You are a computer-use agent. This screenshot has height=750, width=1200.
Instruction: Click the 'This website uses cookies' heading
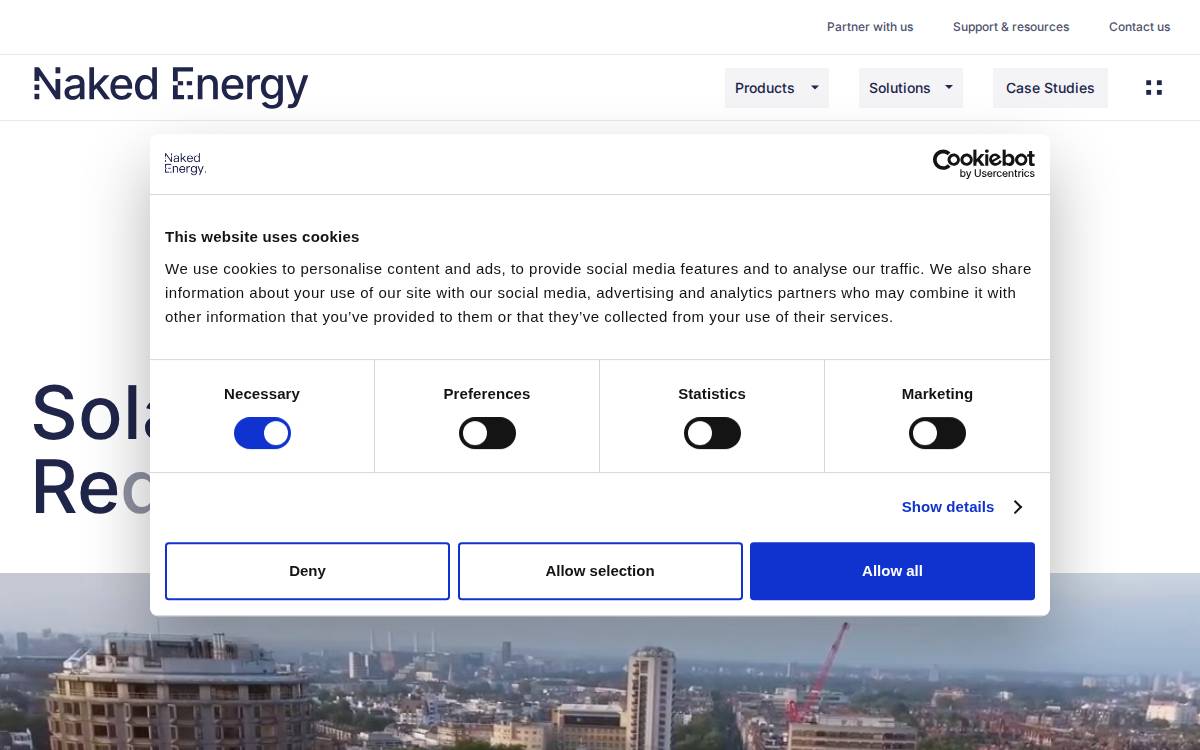pos(262,237)
